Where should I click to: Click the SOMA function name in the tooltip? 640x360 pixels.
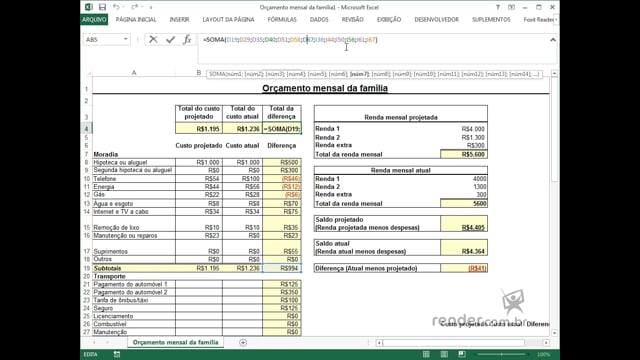(x=216, y=74)
